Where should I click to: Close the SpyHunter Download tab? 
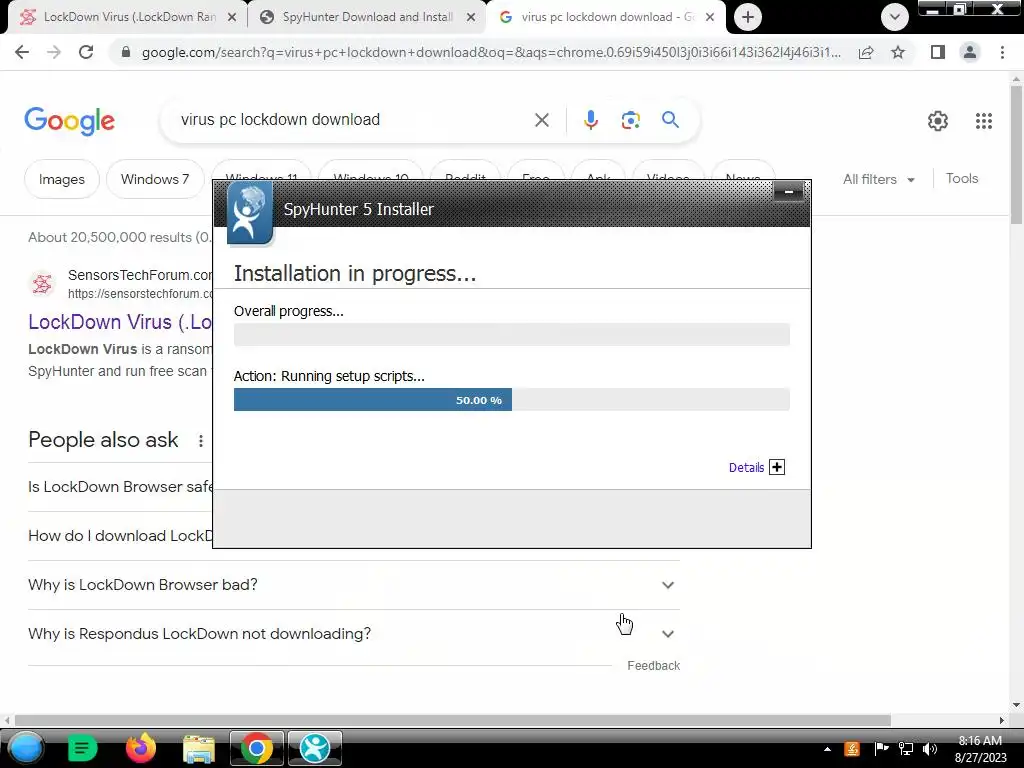point(471,18)
